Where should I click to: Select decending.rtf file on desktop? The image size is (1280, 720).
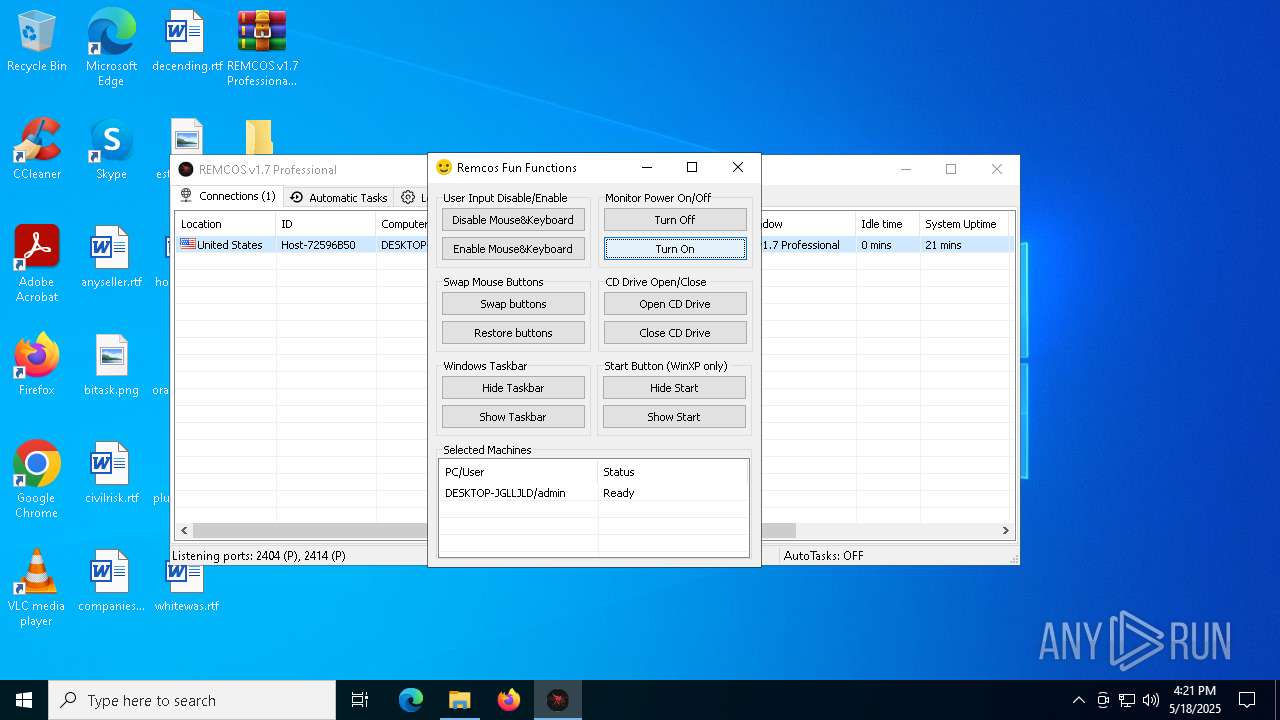point(186,41)
